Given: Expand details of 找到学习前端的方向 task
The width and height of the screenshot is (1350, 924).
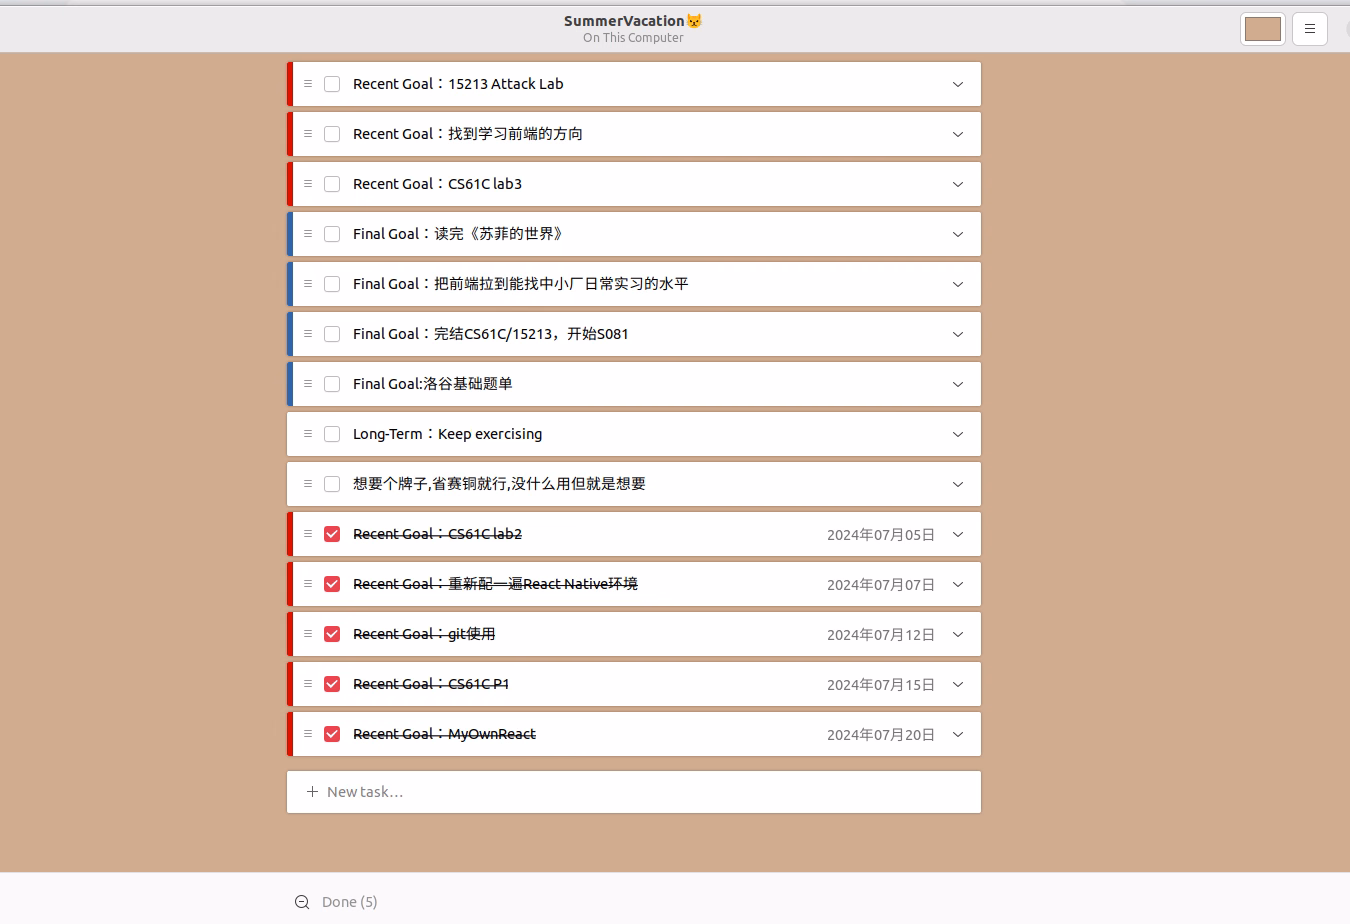Looking at the screenshot, I should 958,134.
